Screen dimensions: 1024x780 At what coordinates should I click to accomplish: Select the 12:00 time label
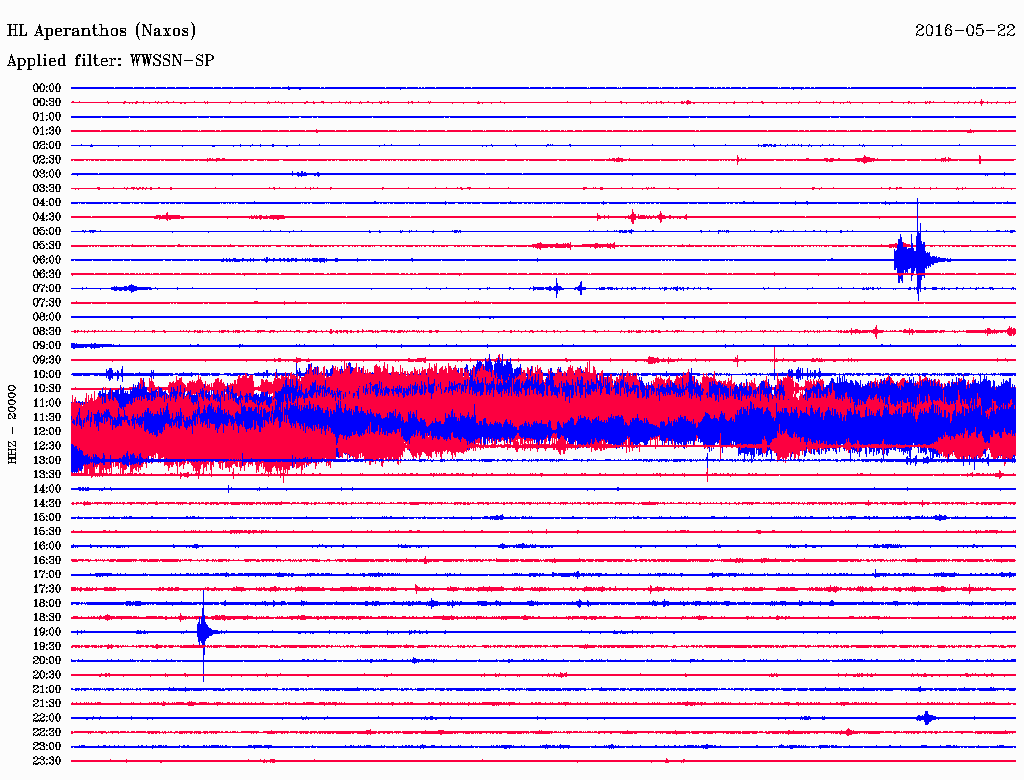(47, 431)
